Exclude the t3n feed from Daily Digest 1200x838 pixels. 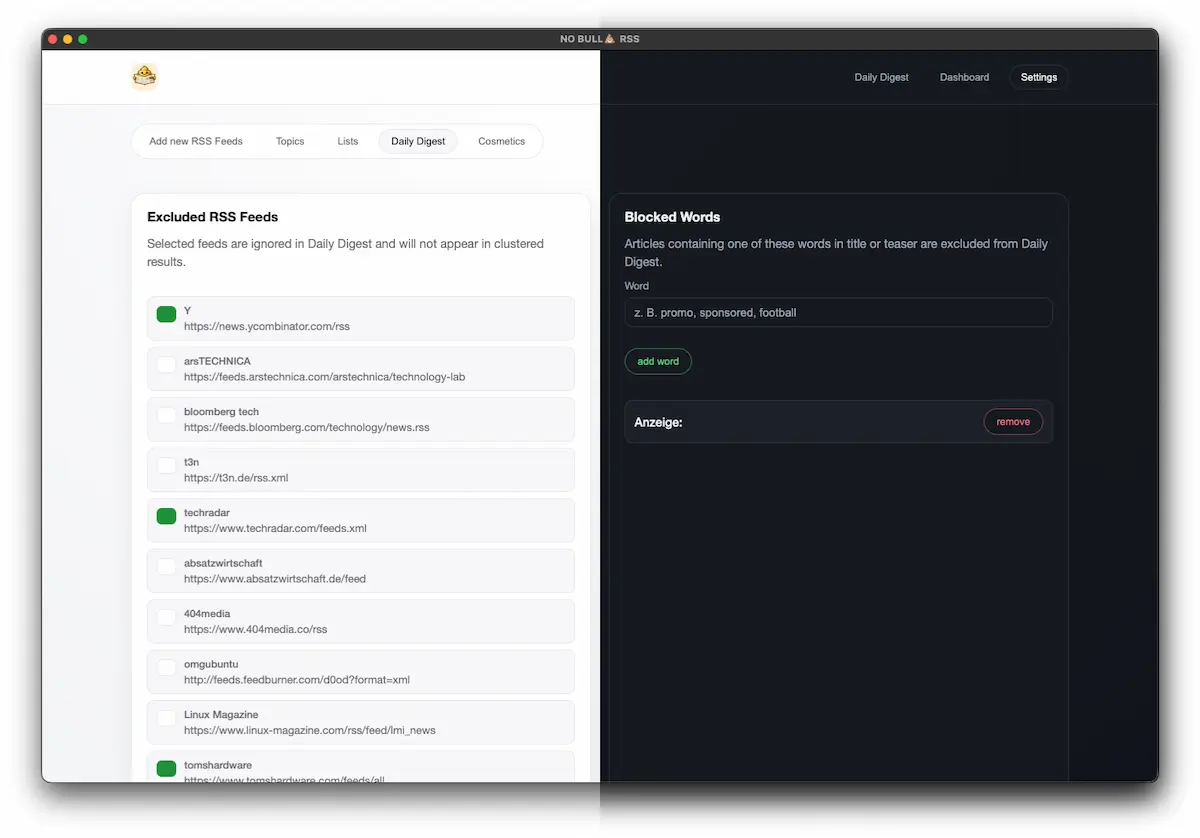coord(166,467)
